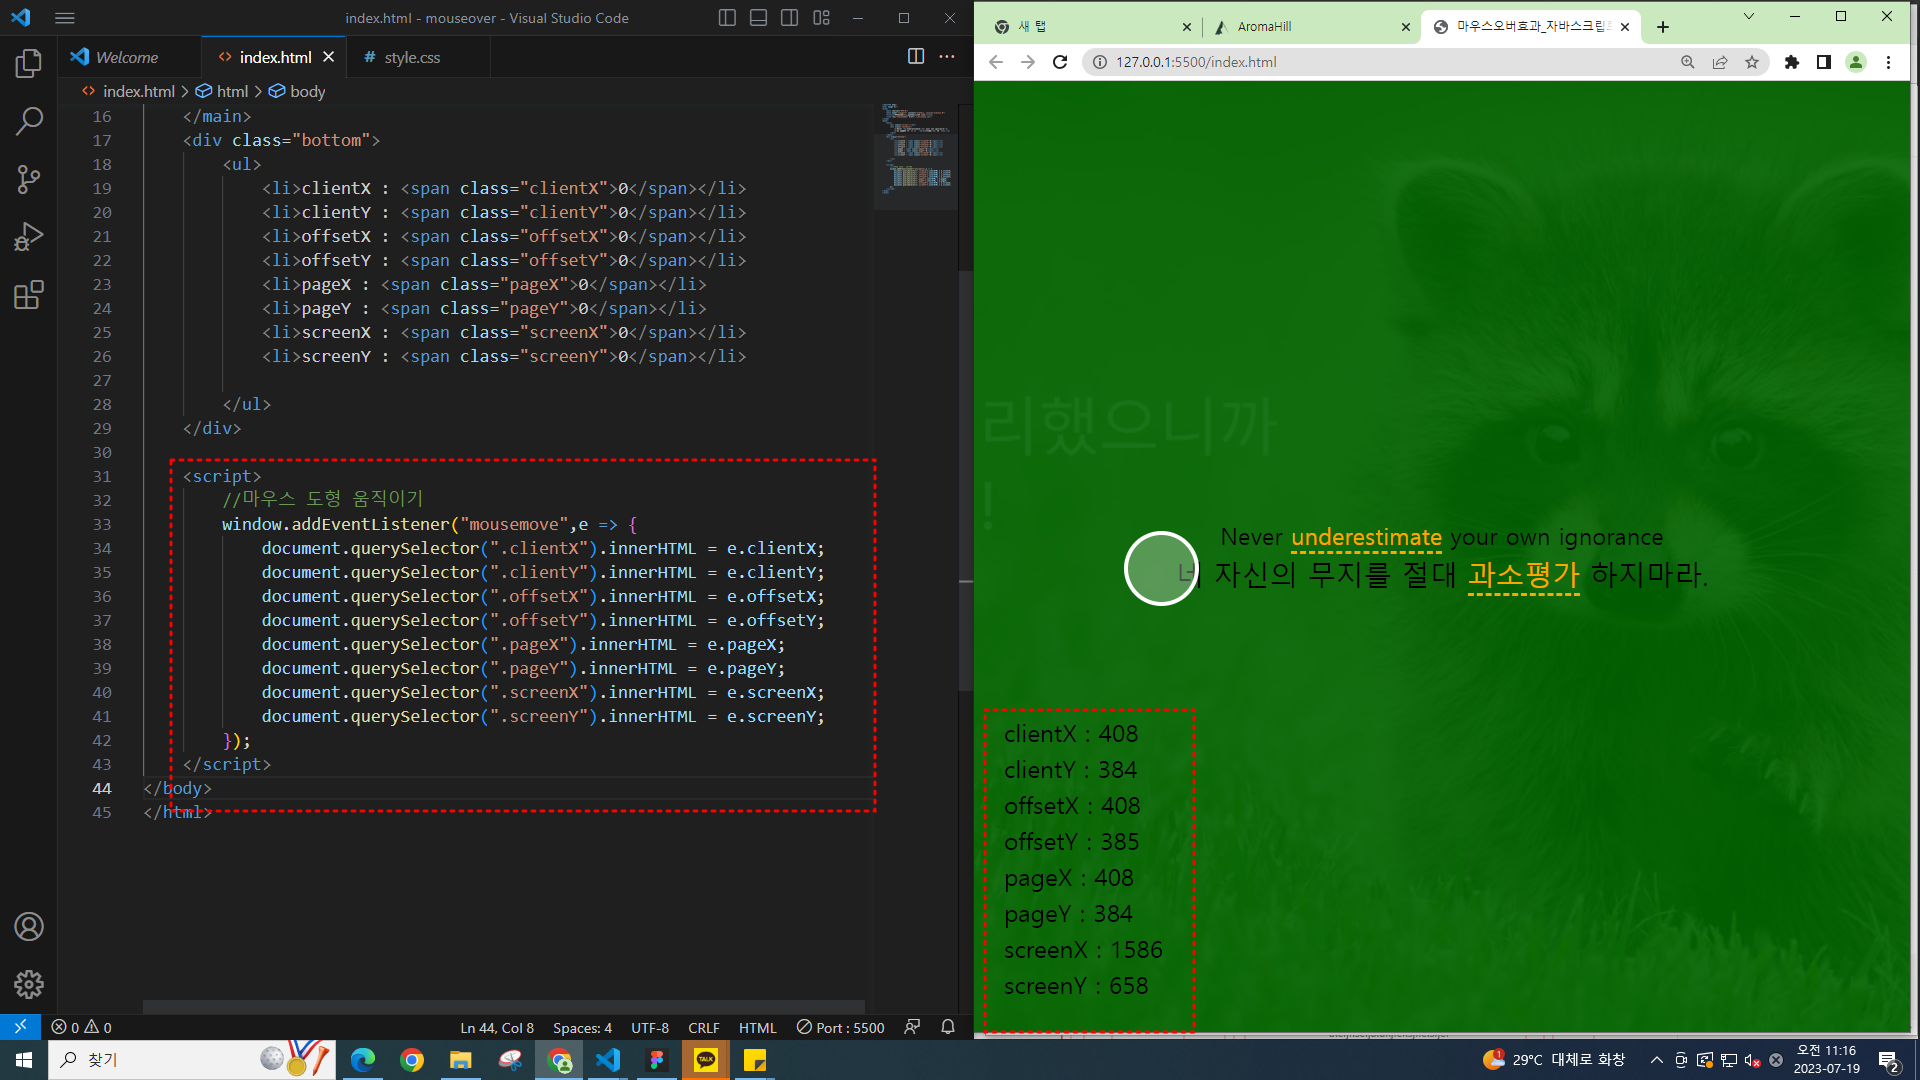Open the Search view in sidebar
Screen dimensions: 1920x1080
tap(29, 122)
